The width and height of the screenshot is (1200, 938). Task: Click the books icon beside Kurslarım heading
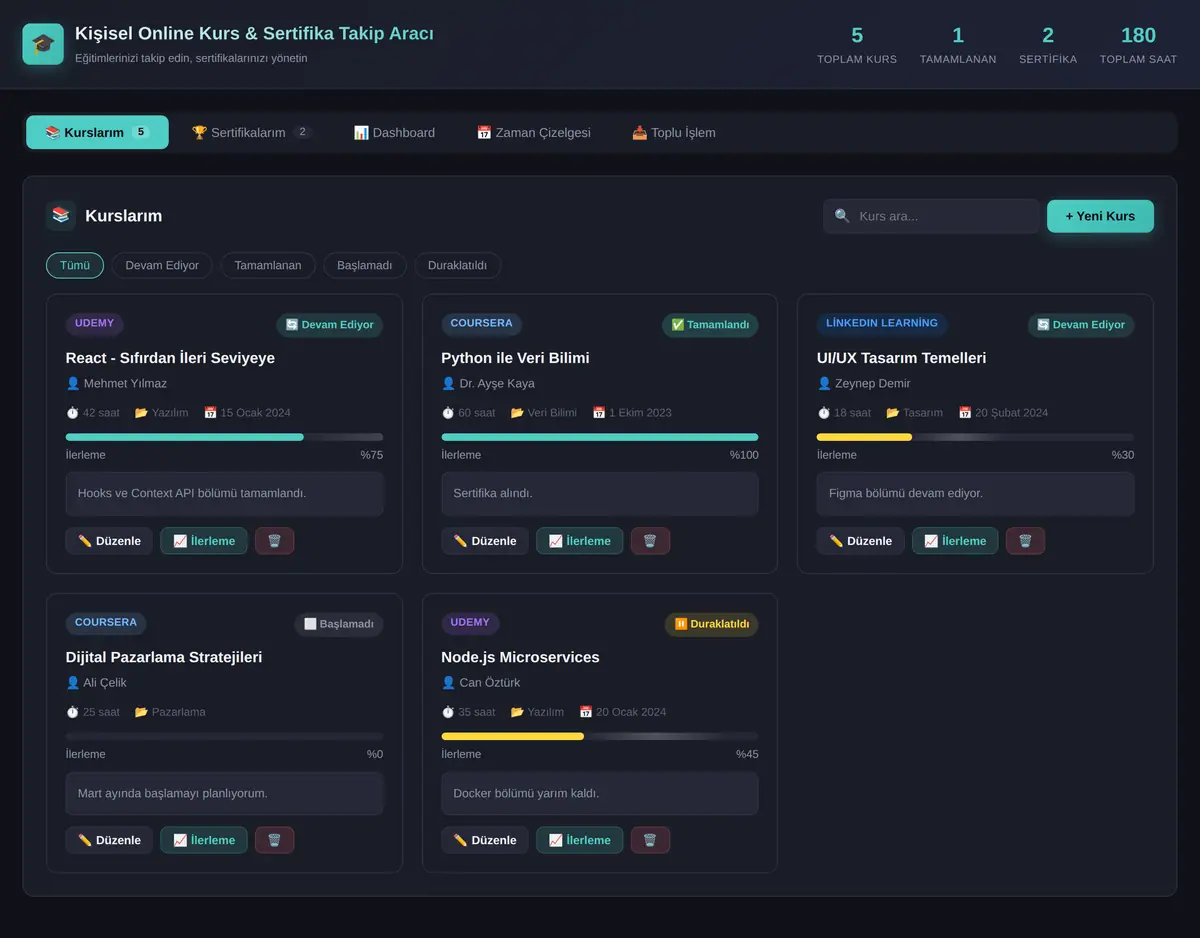(61, 215)
